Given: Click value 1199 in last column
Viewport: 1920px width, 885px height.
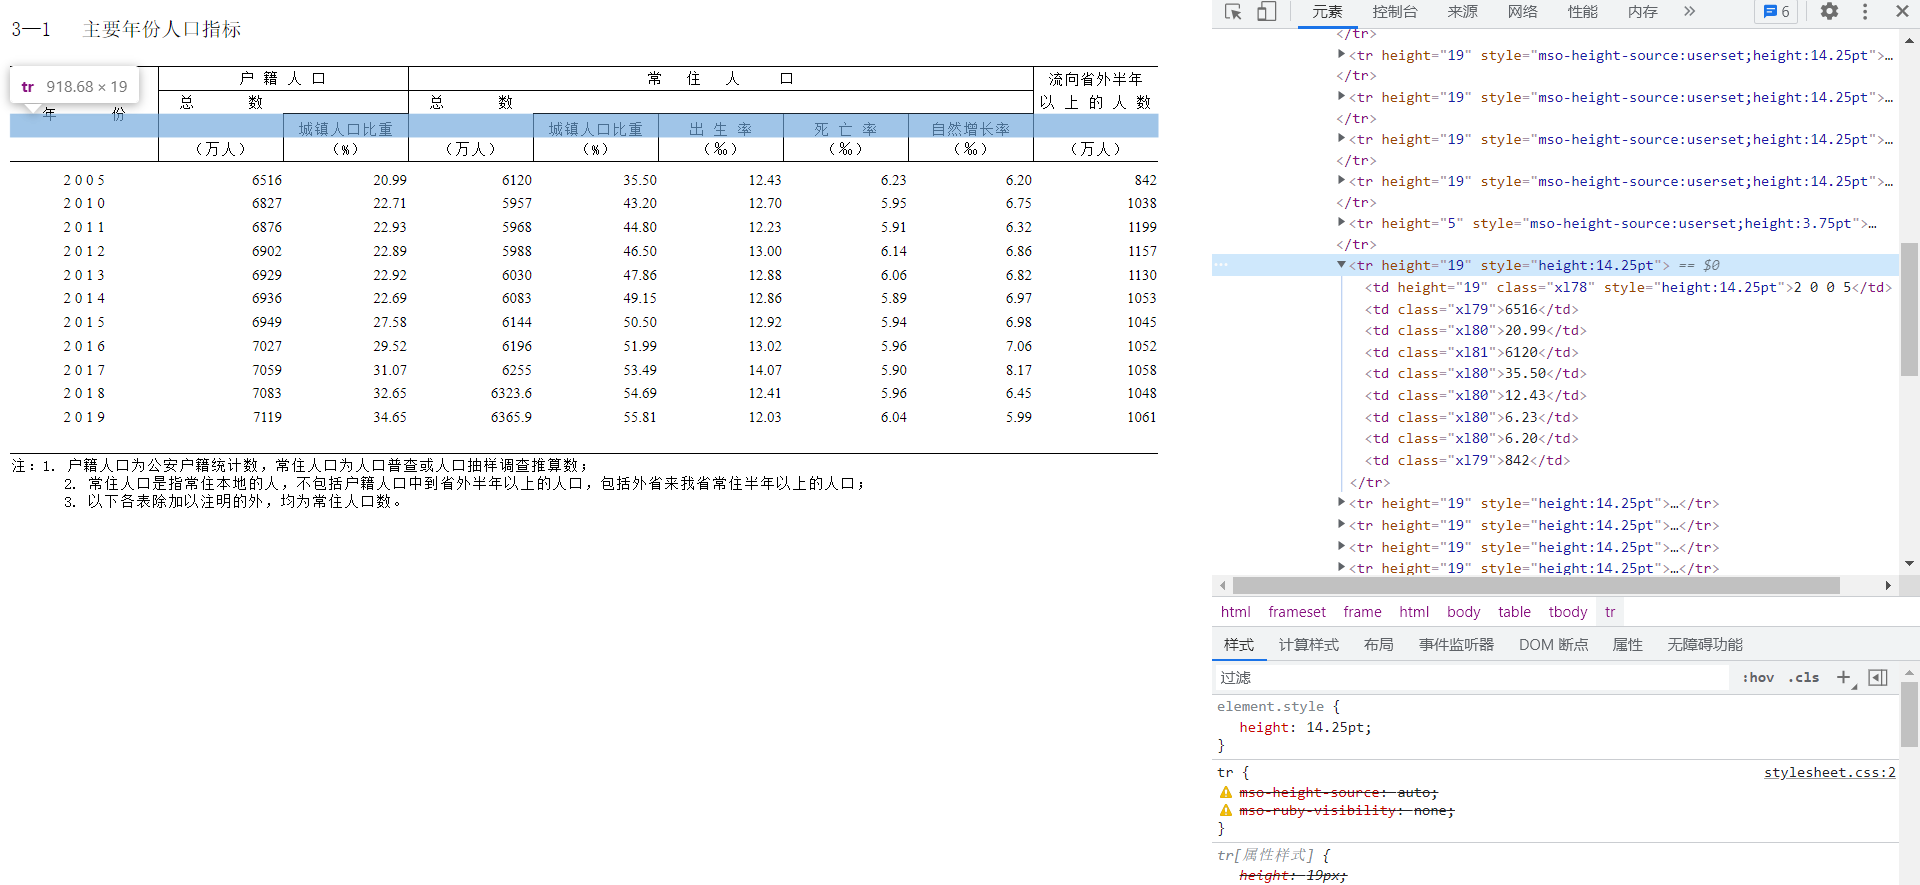Looking at the screenshot, I should click(x=1142, y=228).
